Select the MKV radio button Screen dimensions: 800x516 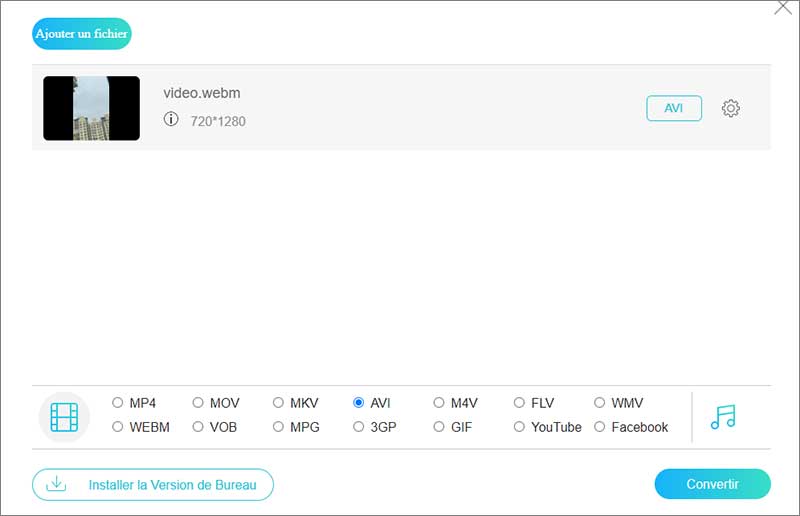[278, 403]
